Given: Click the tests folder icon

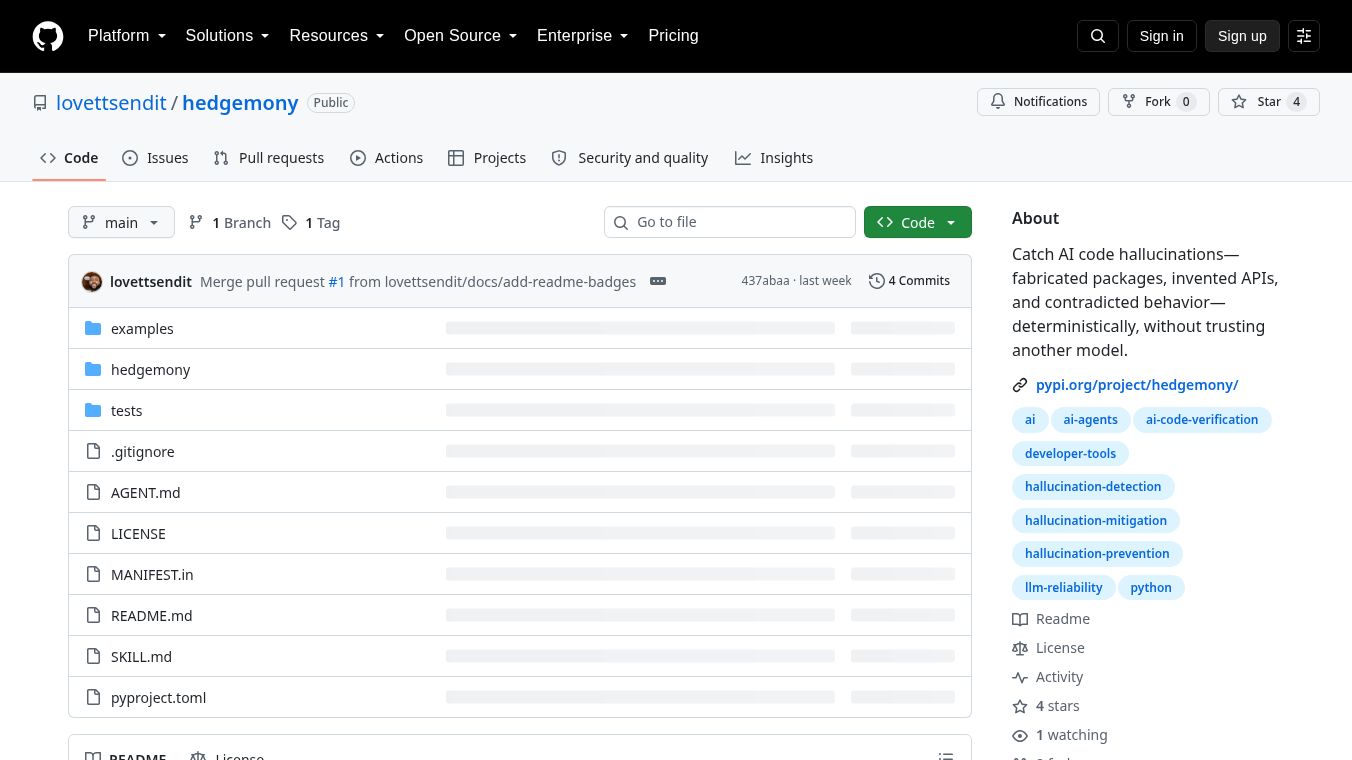Looking at the screenshot, I should click(93, 410).
